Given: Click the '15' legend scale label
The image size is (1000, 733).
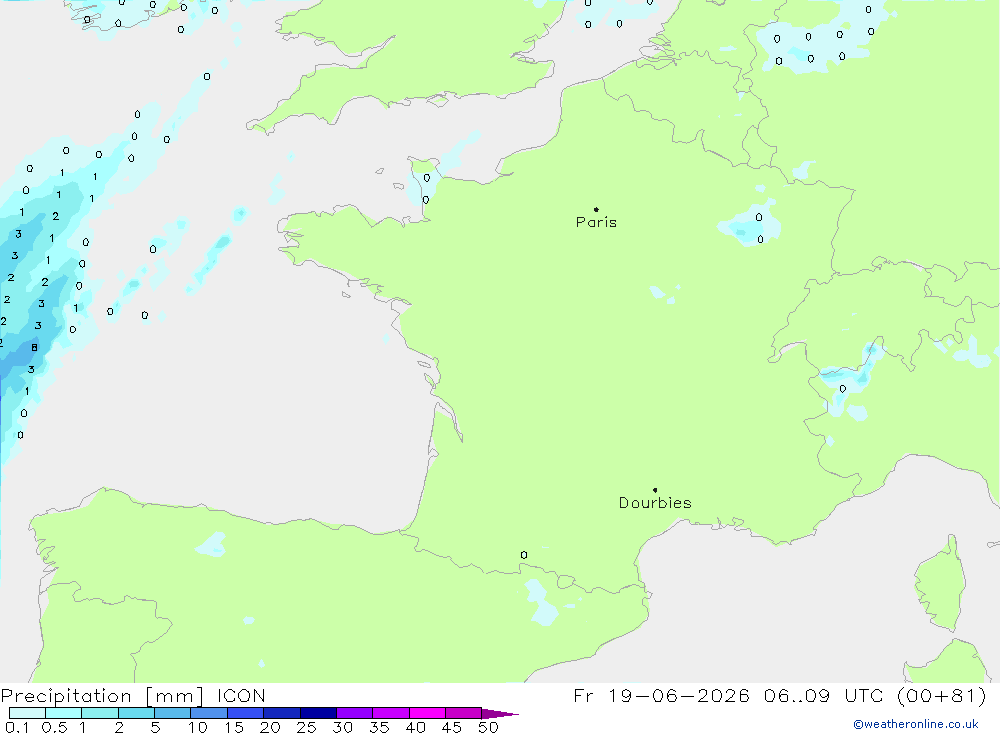Looking at the screenshot, I should click(x=234, y=727).
